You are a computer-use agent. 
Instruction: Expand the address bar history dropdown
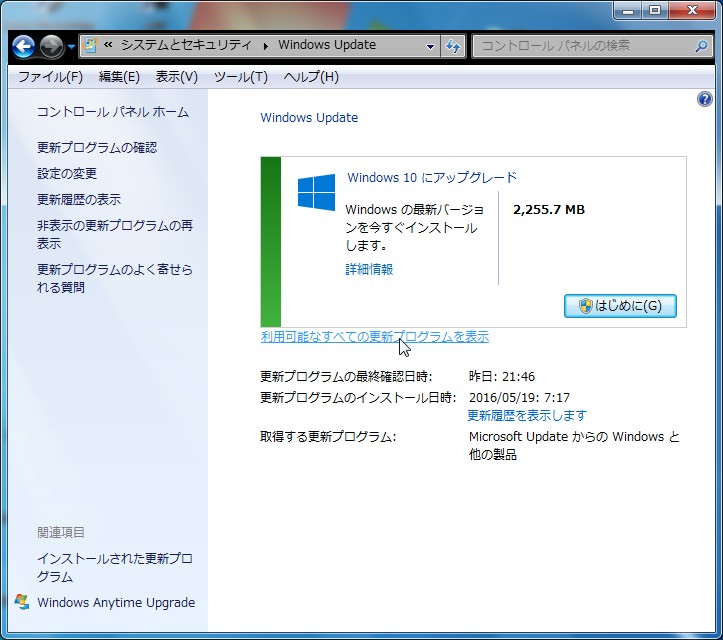coord(430,46)
